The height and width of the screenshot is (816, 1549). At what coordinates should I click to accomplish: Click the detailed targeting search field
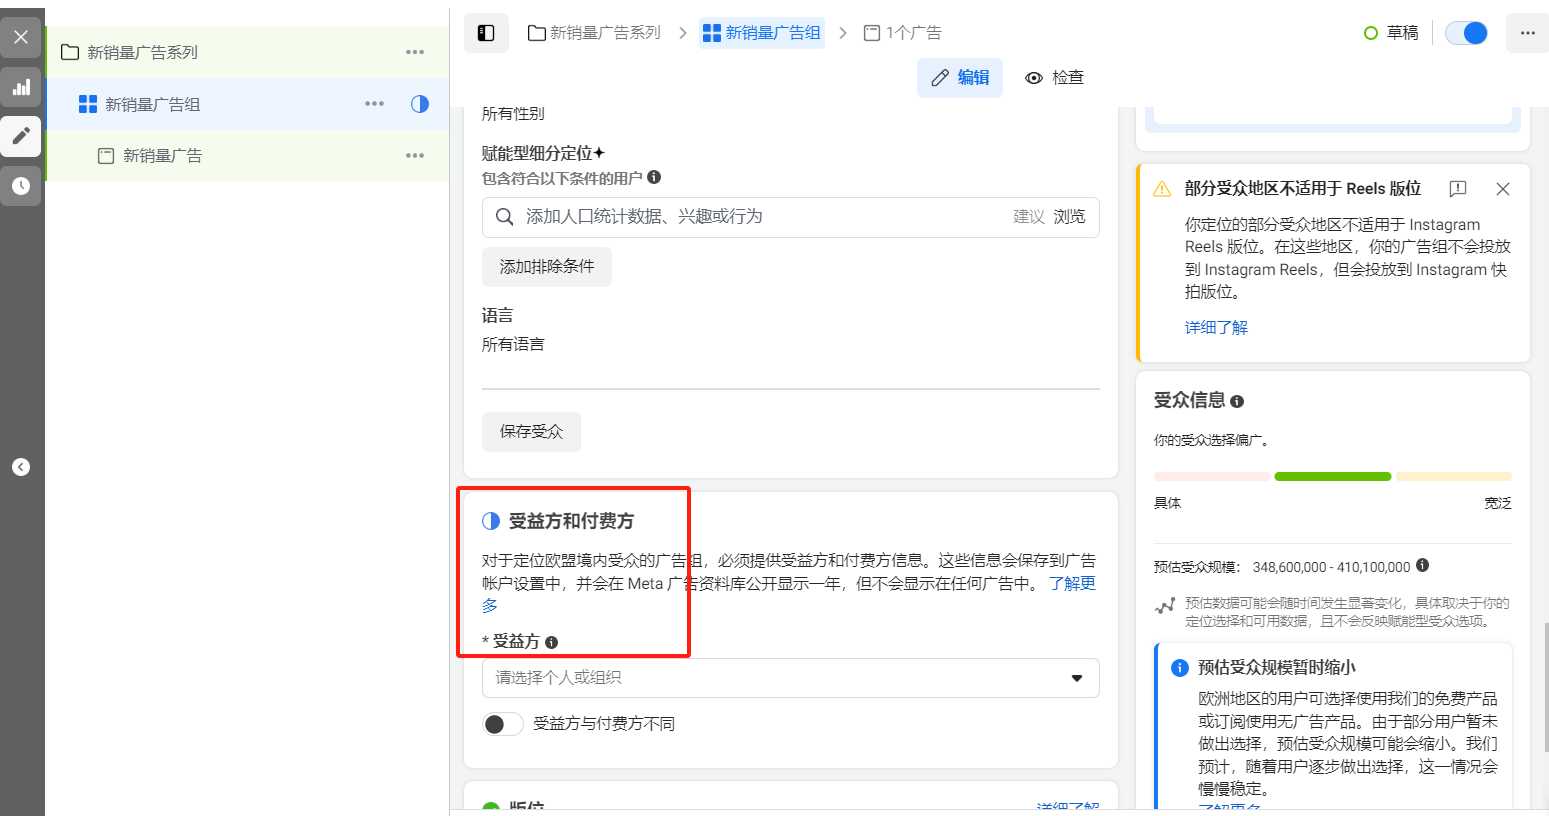(x=790, y=217)
